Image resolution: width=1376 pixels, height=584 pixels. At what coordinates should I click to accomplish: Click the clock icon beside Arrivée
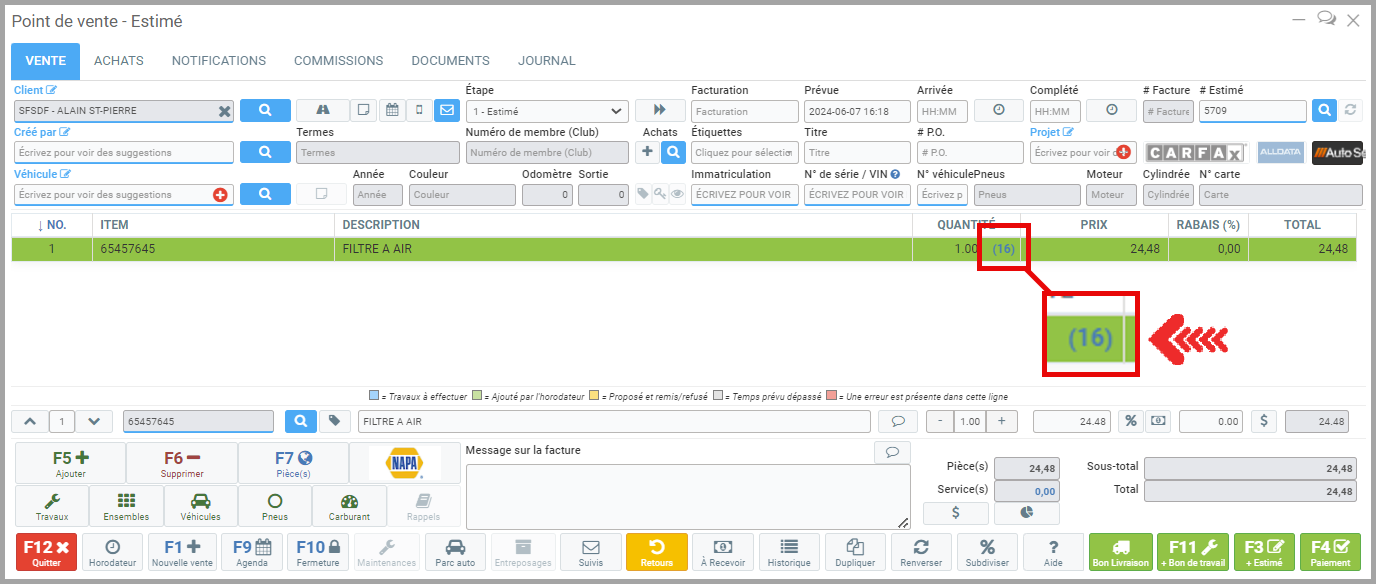[999, 111]
